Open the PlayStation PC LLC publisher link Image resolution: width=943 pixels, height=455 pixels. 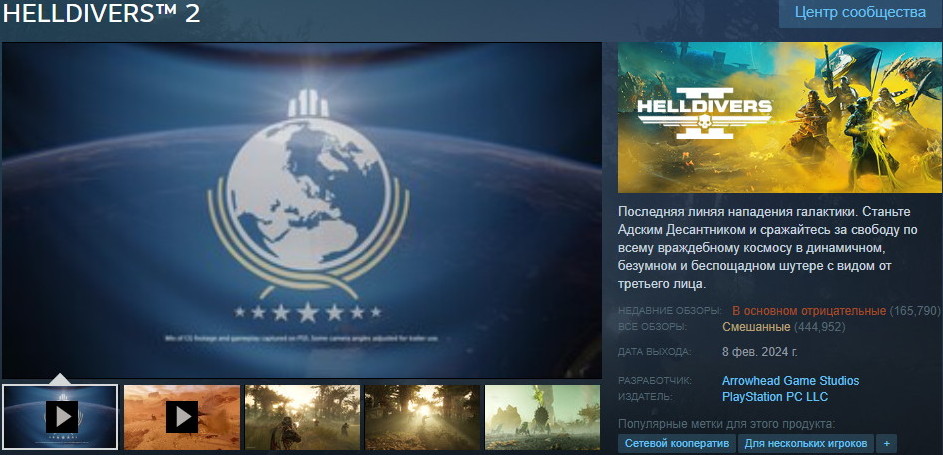point(775,397)
